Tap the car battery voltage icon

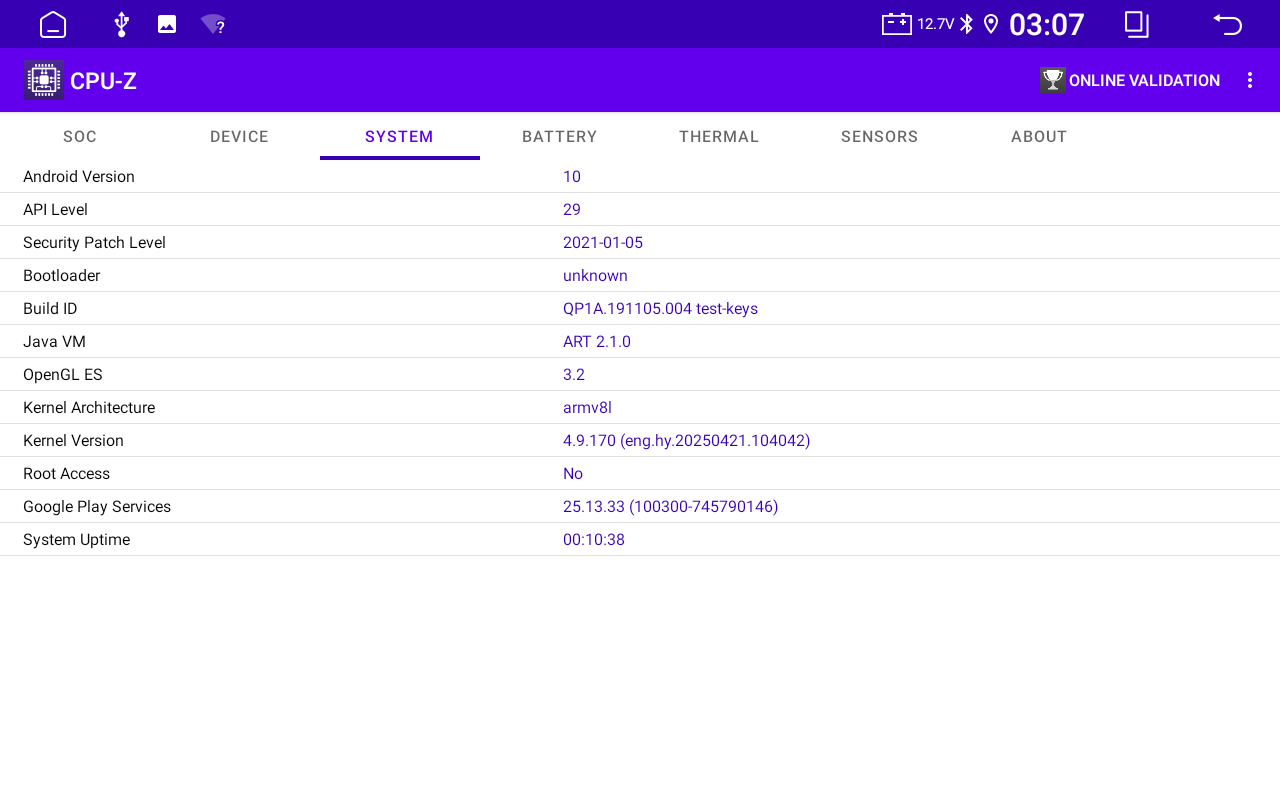coord(897,24)
